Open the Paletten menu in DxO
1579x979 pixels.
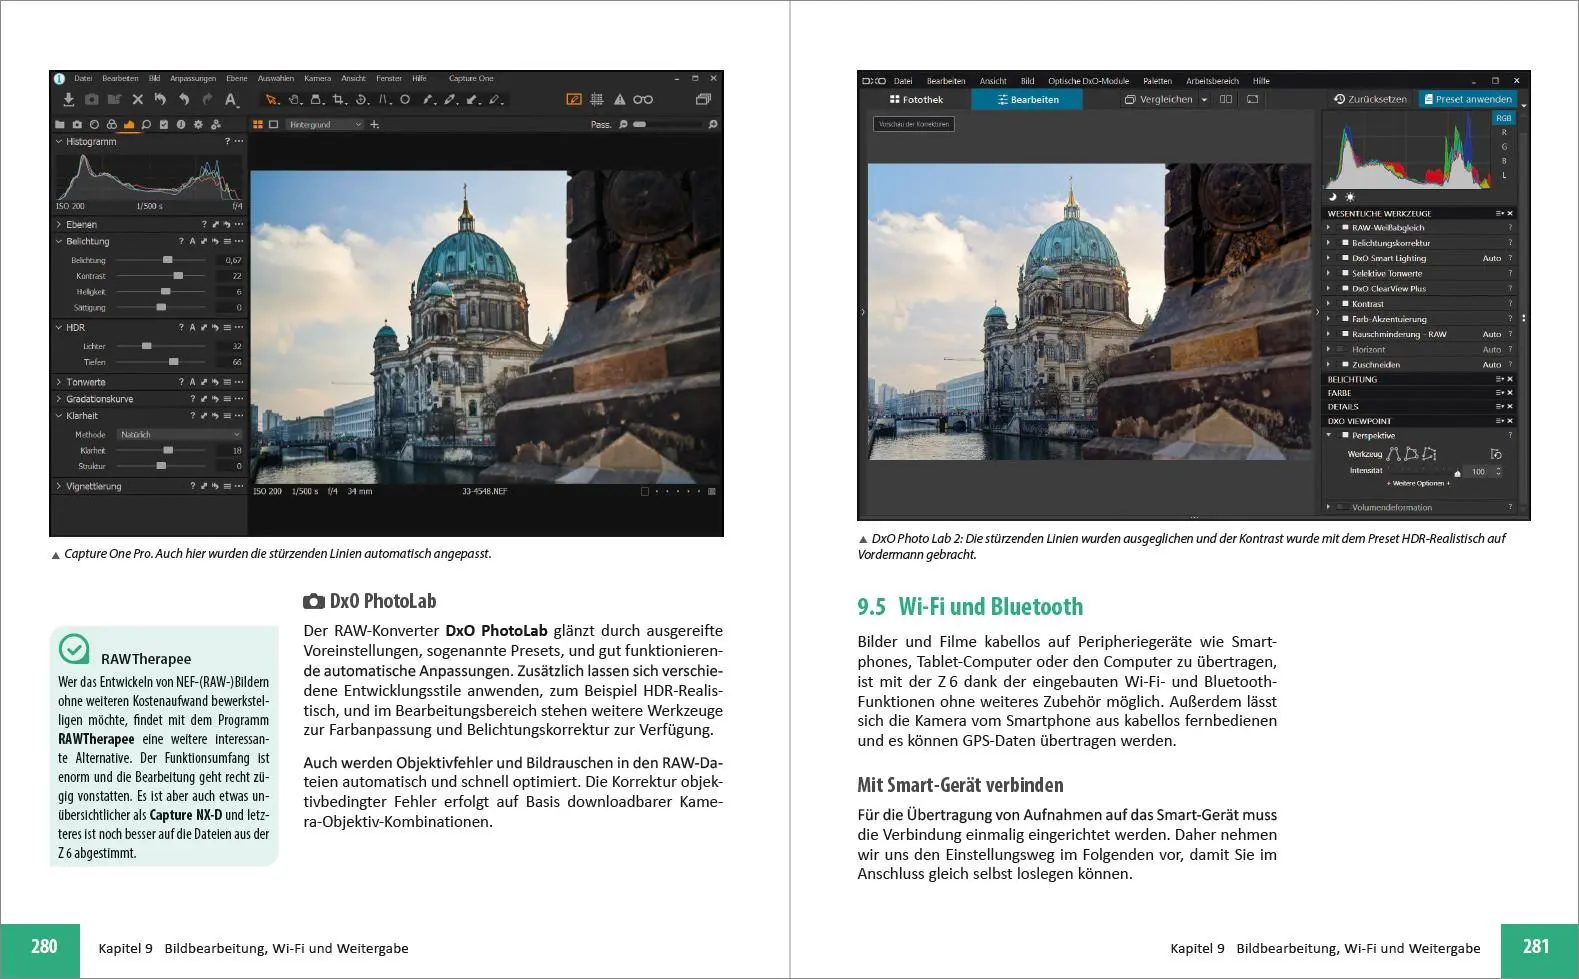click(x=1157, y=81)
